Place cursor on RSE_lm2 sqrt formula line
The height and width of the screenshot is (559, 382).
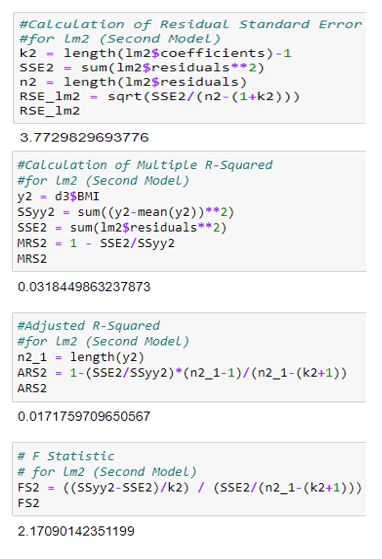[x=160, y=97]
